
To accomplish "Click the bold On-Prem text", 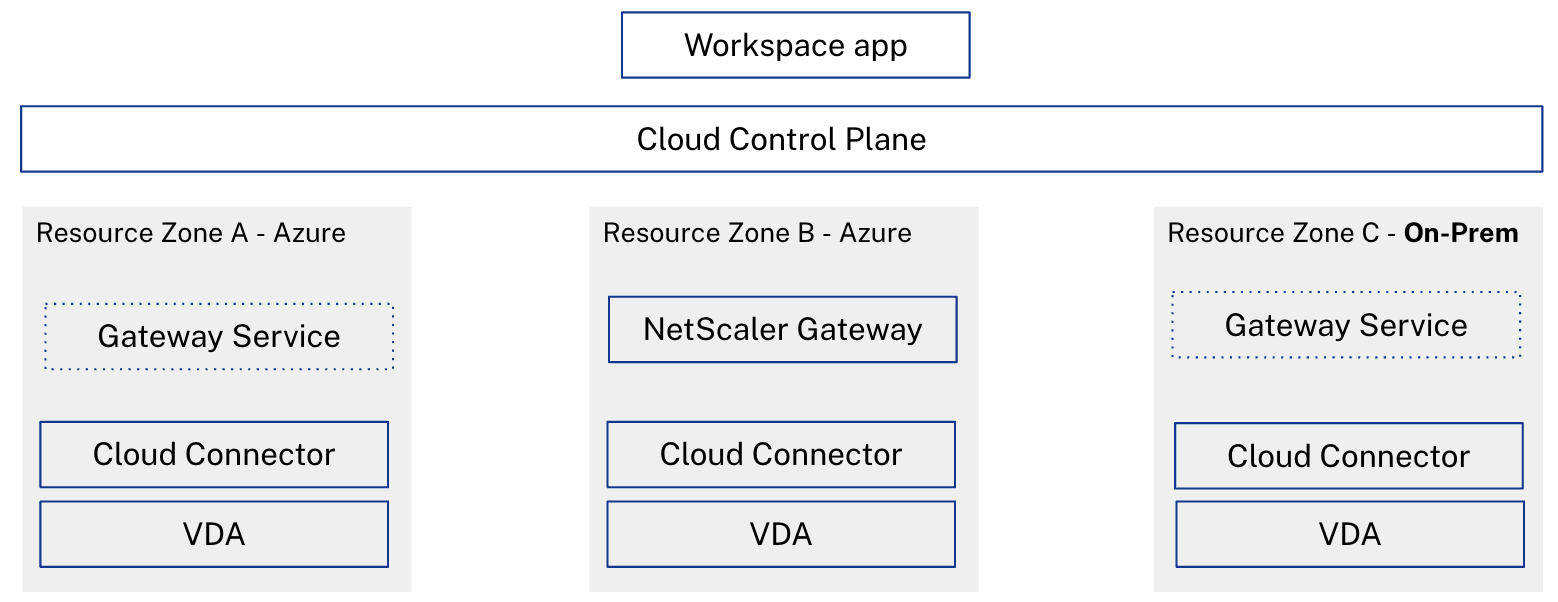I will tap(1461, 233).
